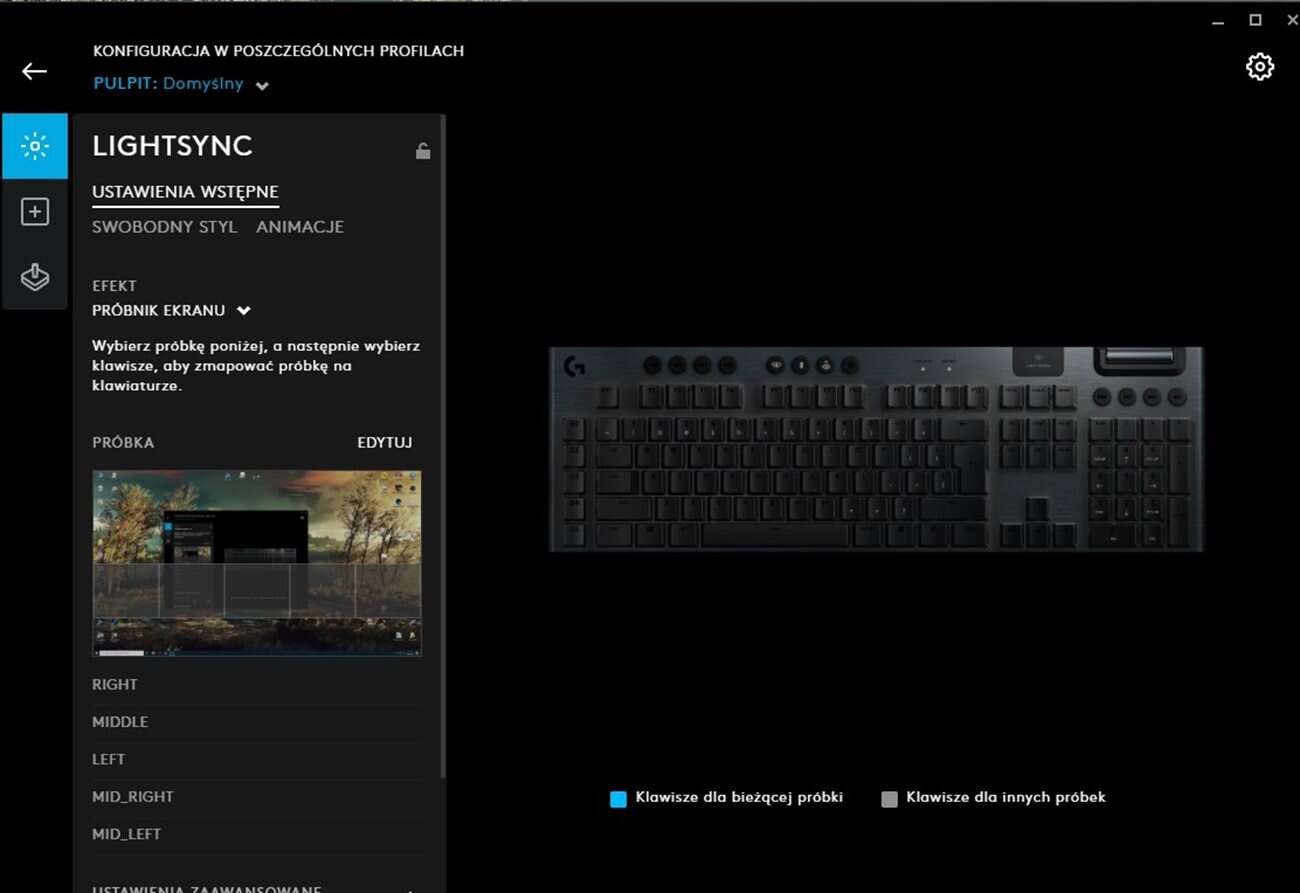Select the RIGHT sample entry
1300x893 pixels.
tap(115, 685)
